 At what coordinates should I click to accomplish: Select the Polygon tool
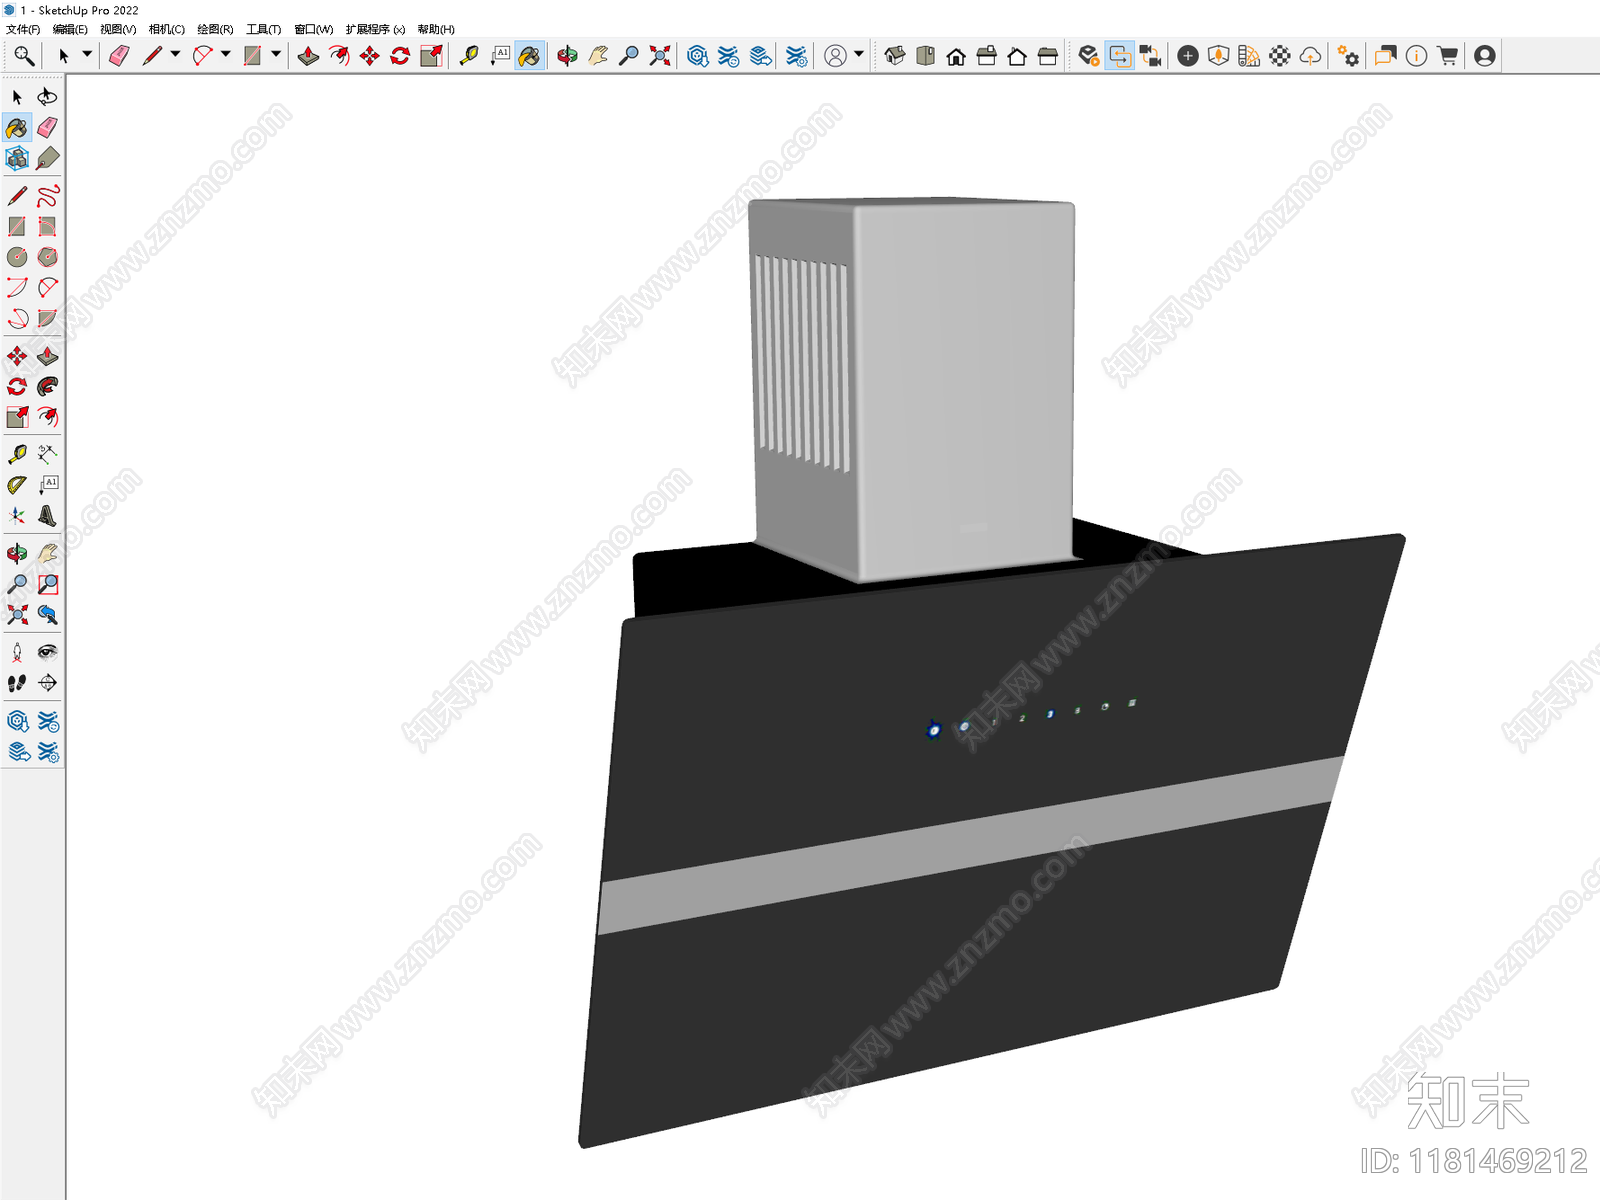click(x=47, y=257)
